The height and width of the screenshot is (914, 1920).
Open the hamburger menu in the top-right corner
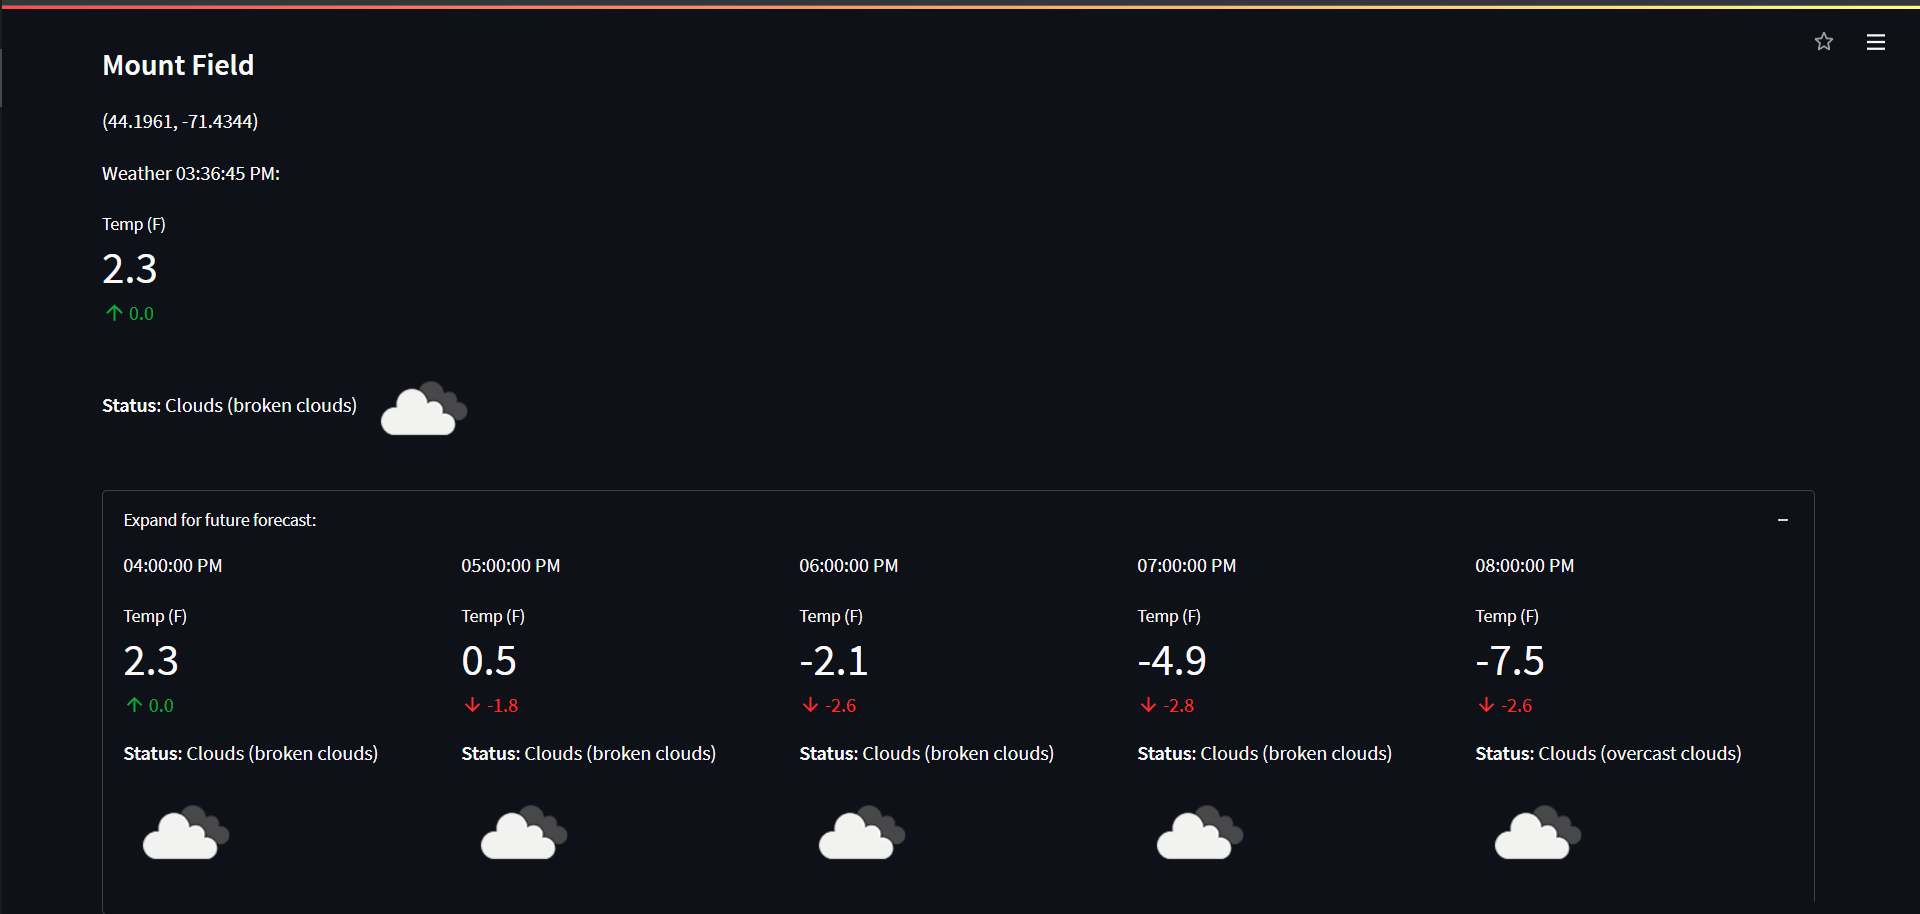(x=1876, y=42)
